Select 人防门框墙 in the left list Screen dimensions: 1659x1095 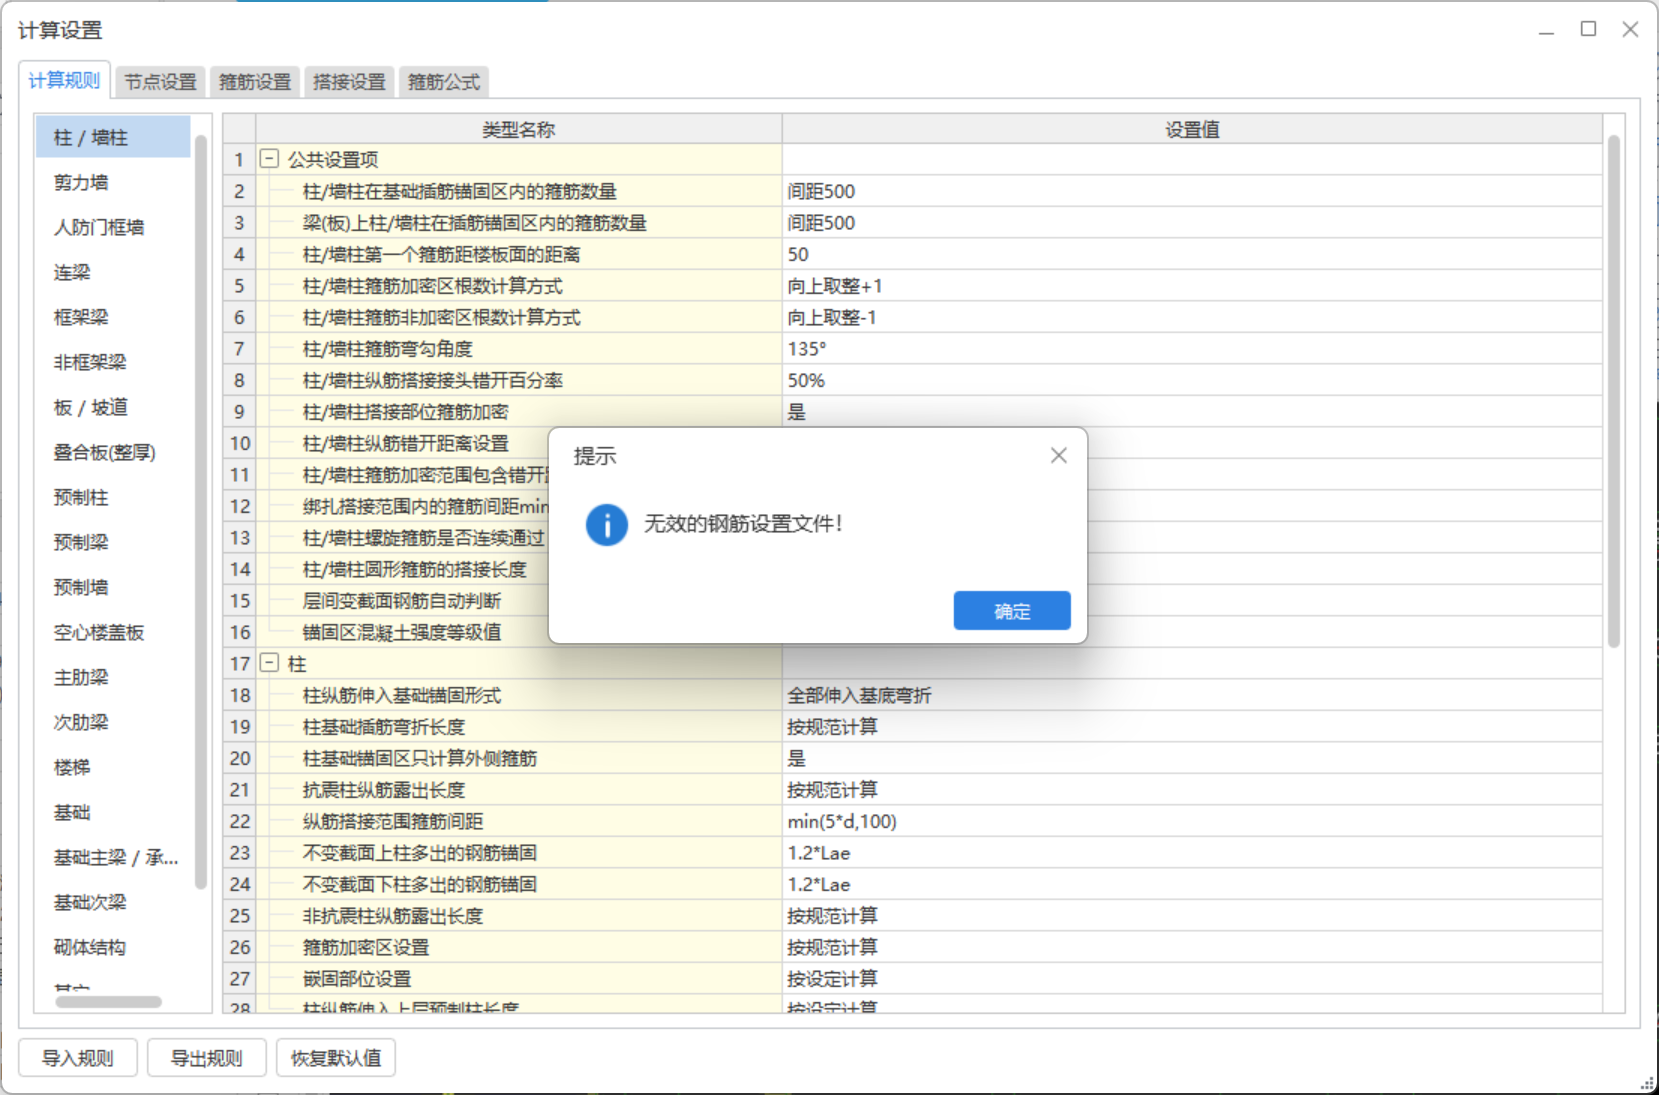click(x=113, y=227)
